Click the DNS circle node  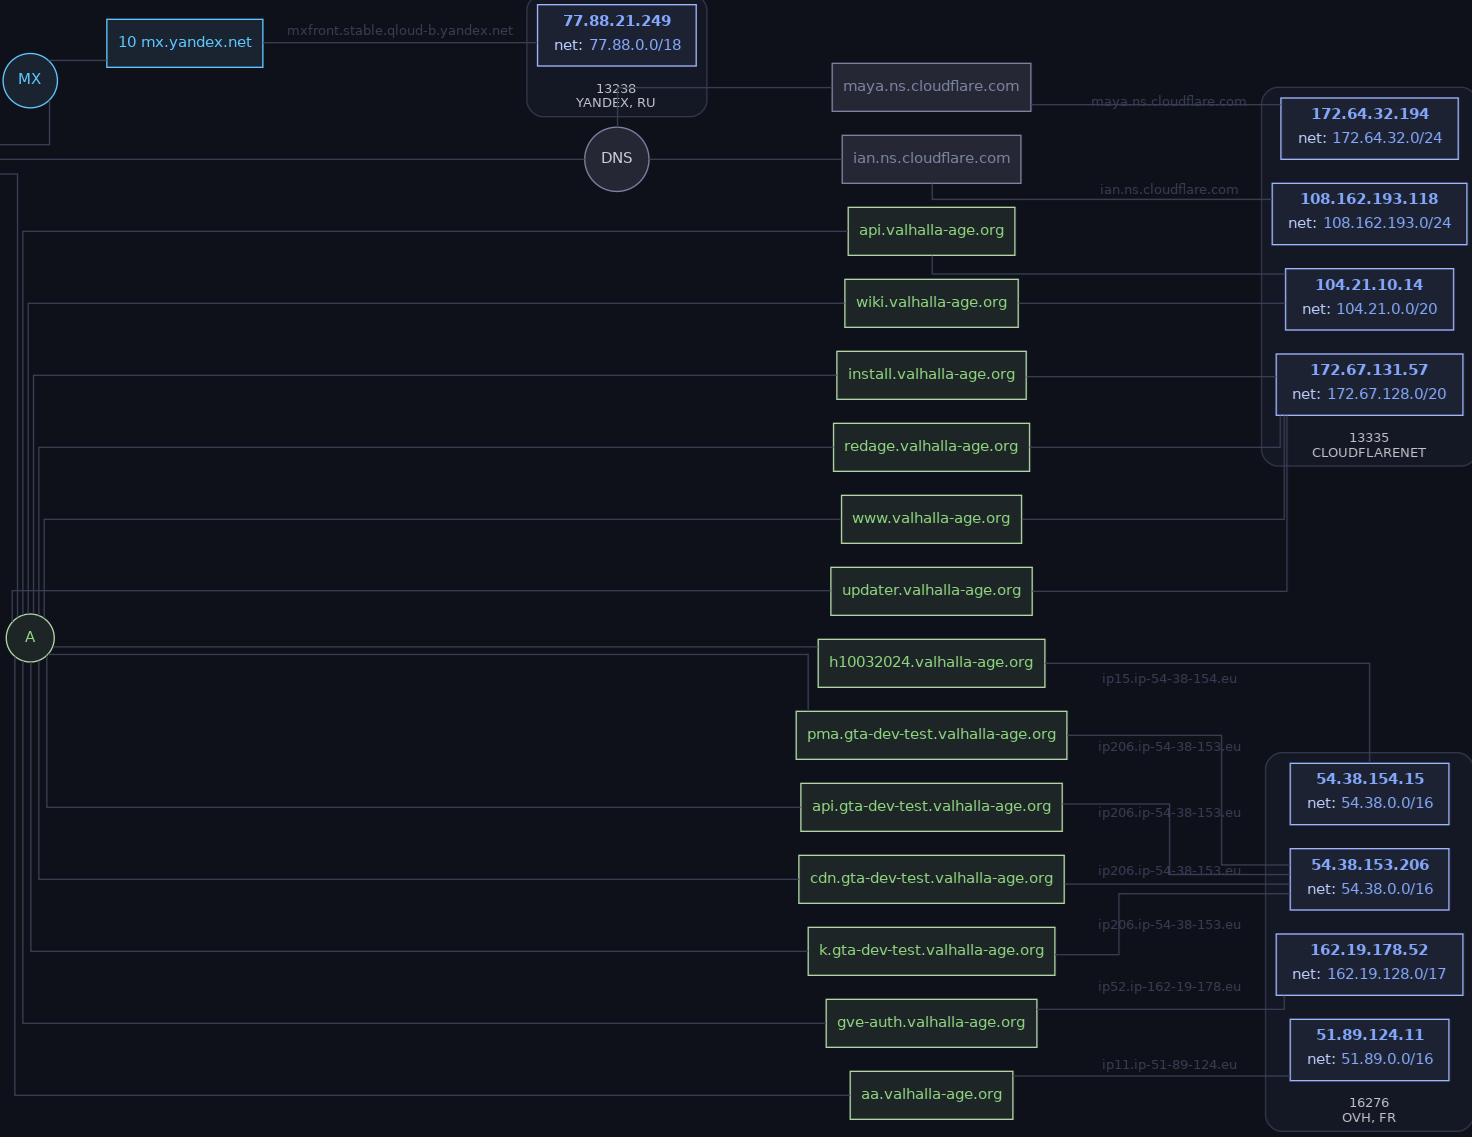616,159
